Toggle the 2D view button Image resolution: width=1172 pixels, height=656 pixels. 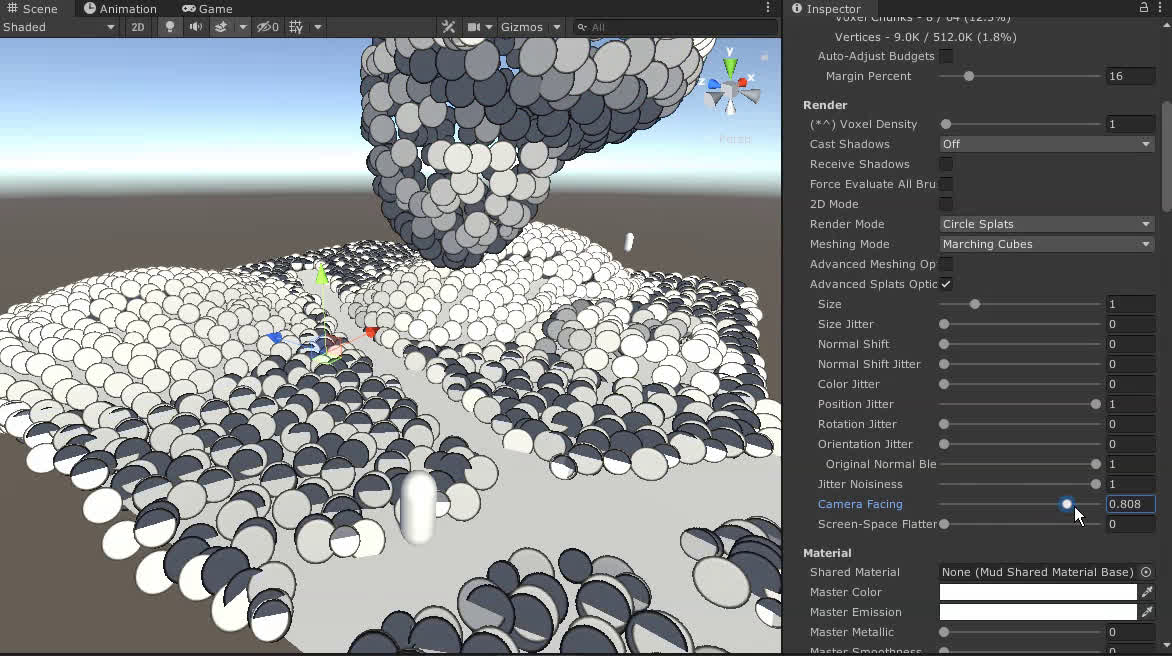(138, 27)
